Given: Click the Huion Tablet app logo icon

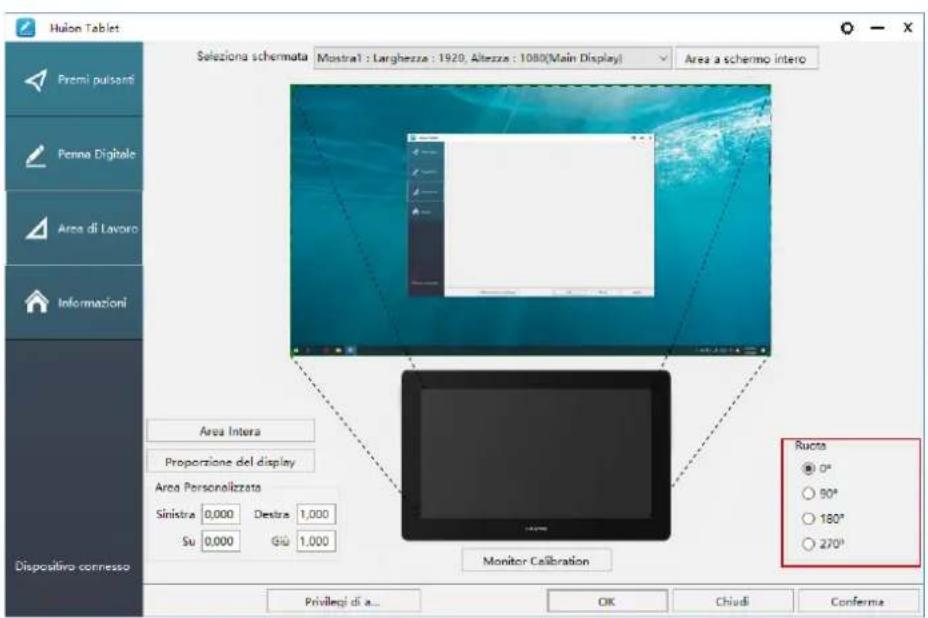Looking at the screenshot, I should (25, 27).
